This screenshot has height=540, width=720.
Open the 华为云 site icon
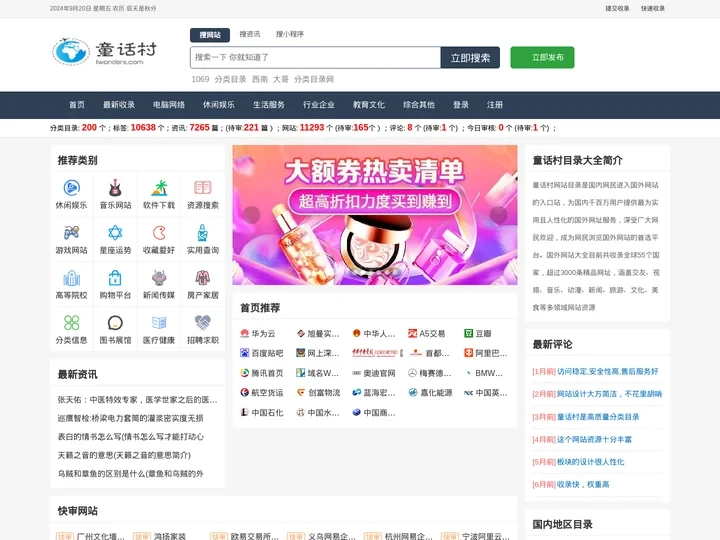click(244, 333)
